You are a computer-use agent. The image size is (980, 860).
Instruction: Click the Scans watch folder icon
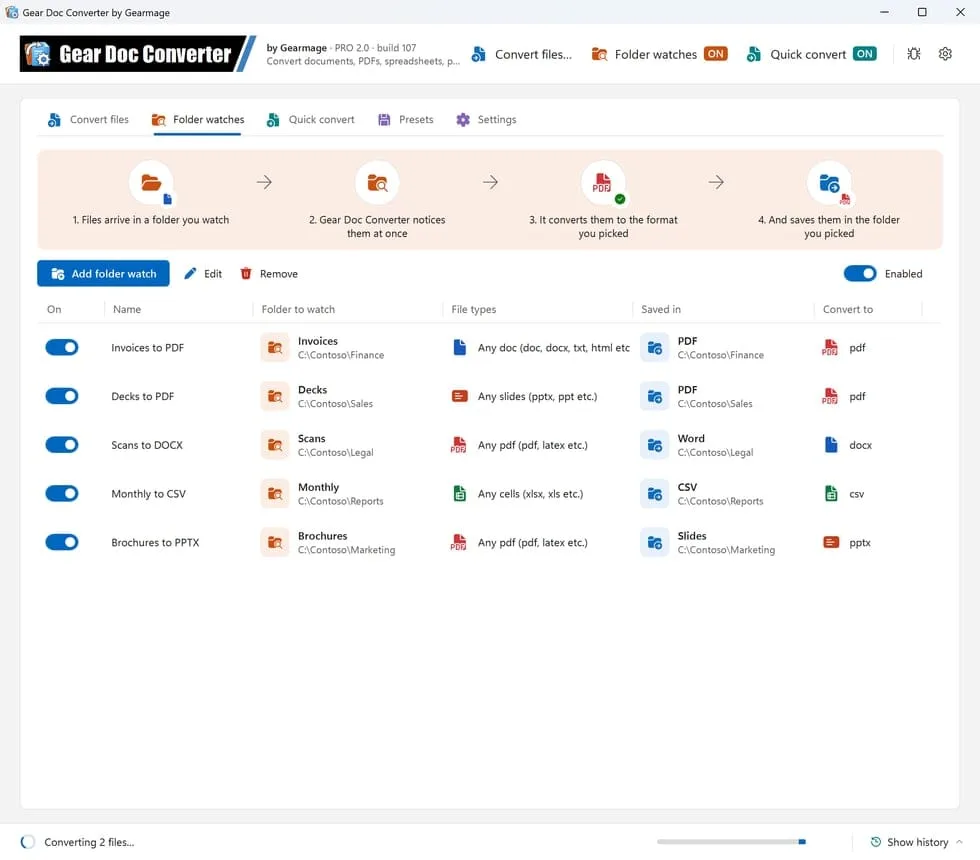(x=275, y=445)
